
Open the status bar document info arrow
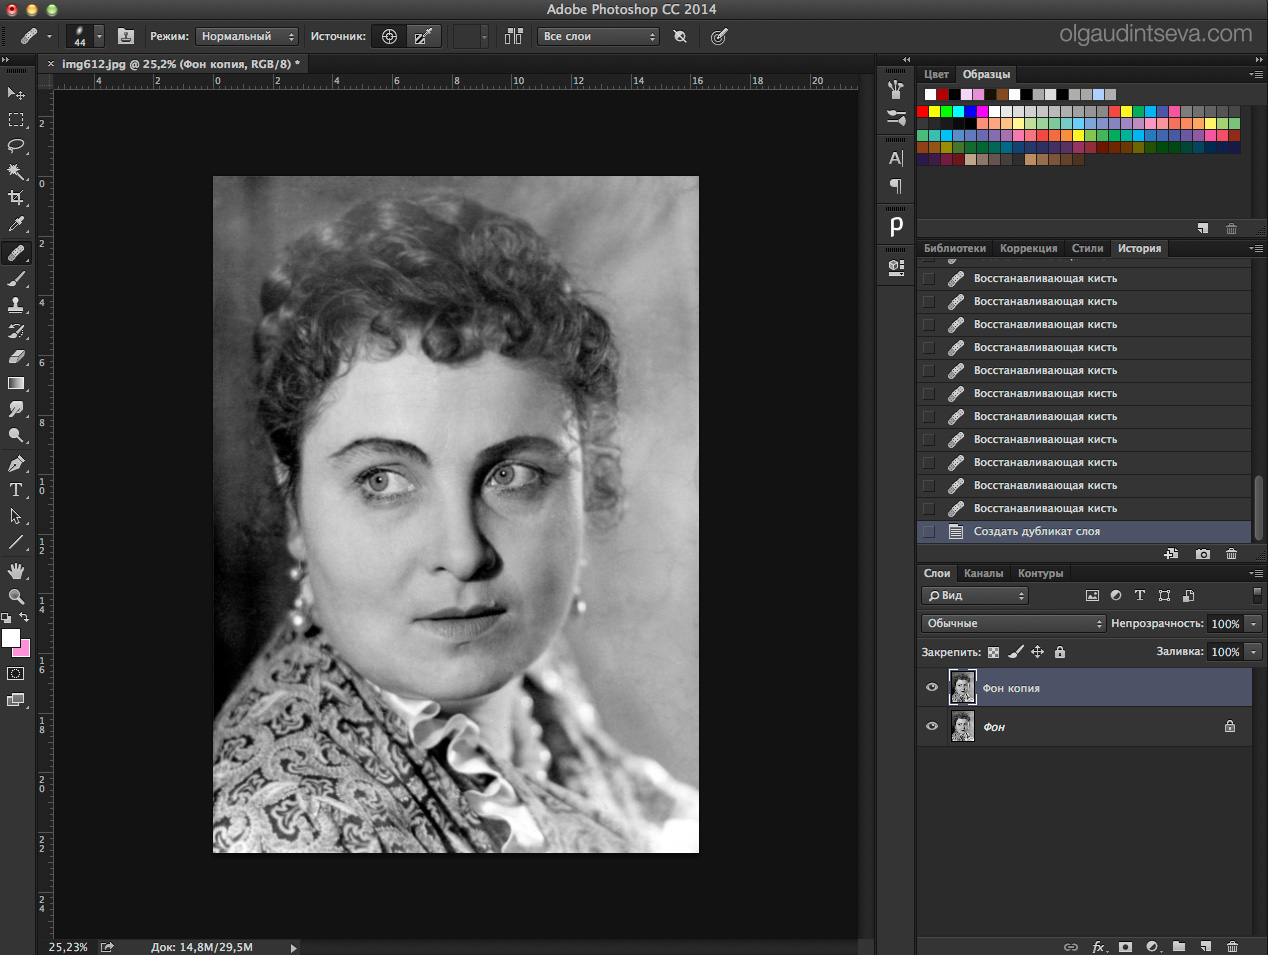tap(293, 947)
